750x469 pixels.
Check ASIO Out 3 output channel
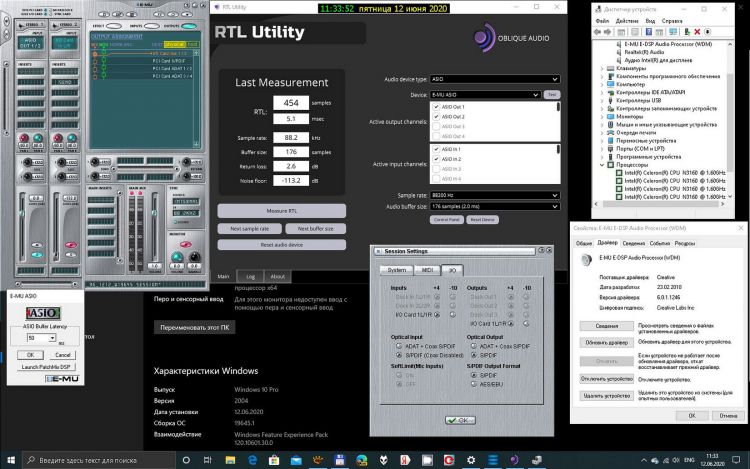[436, 127]
